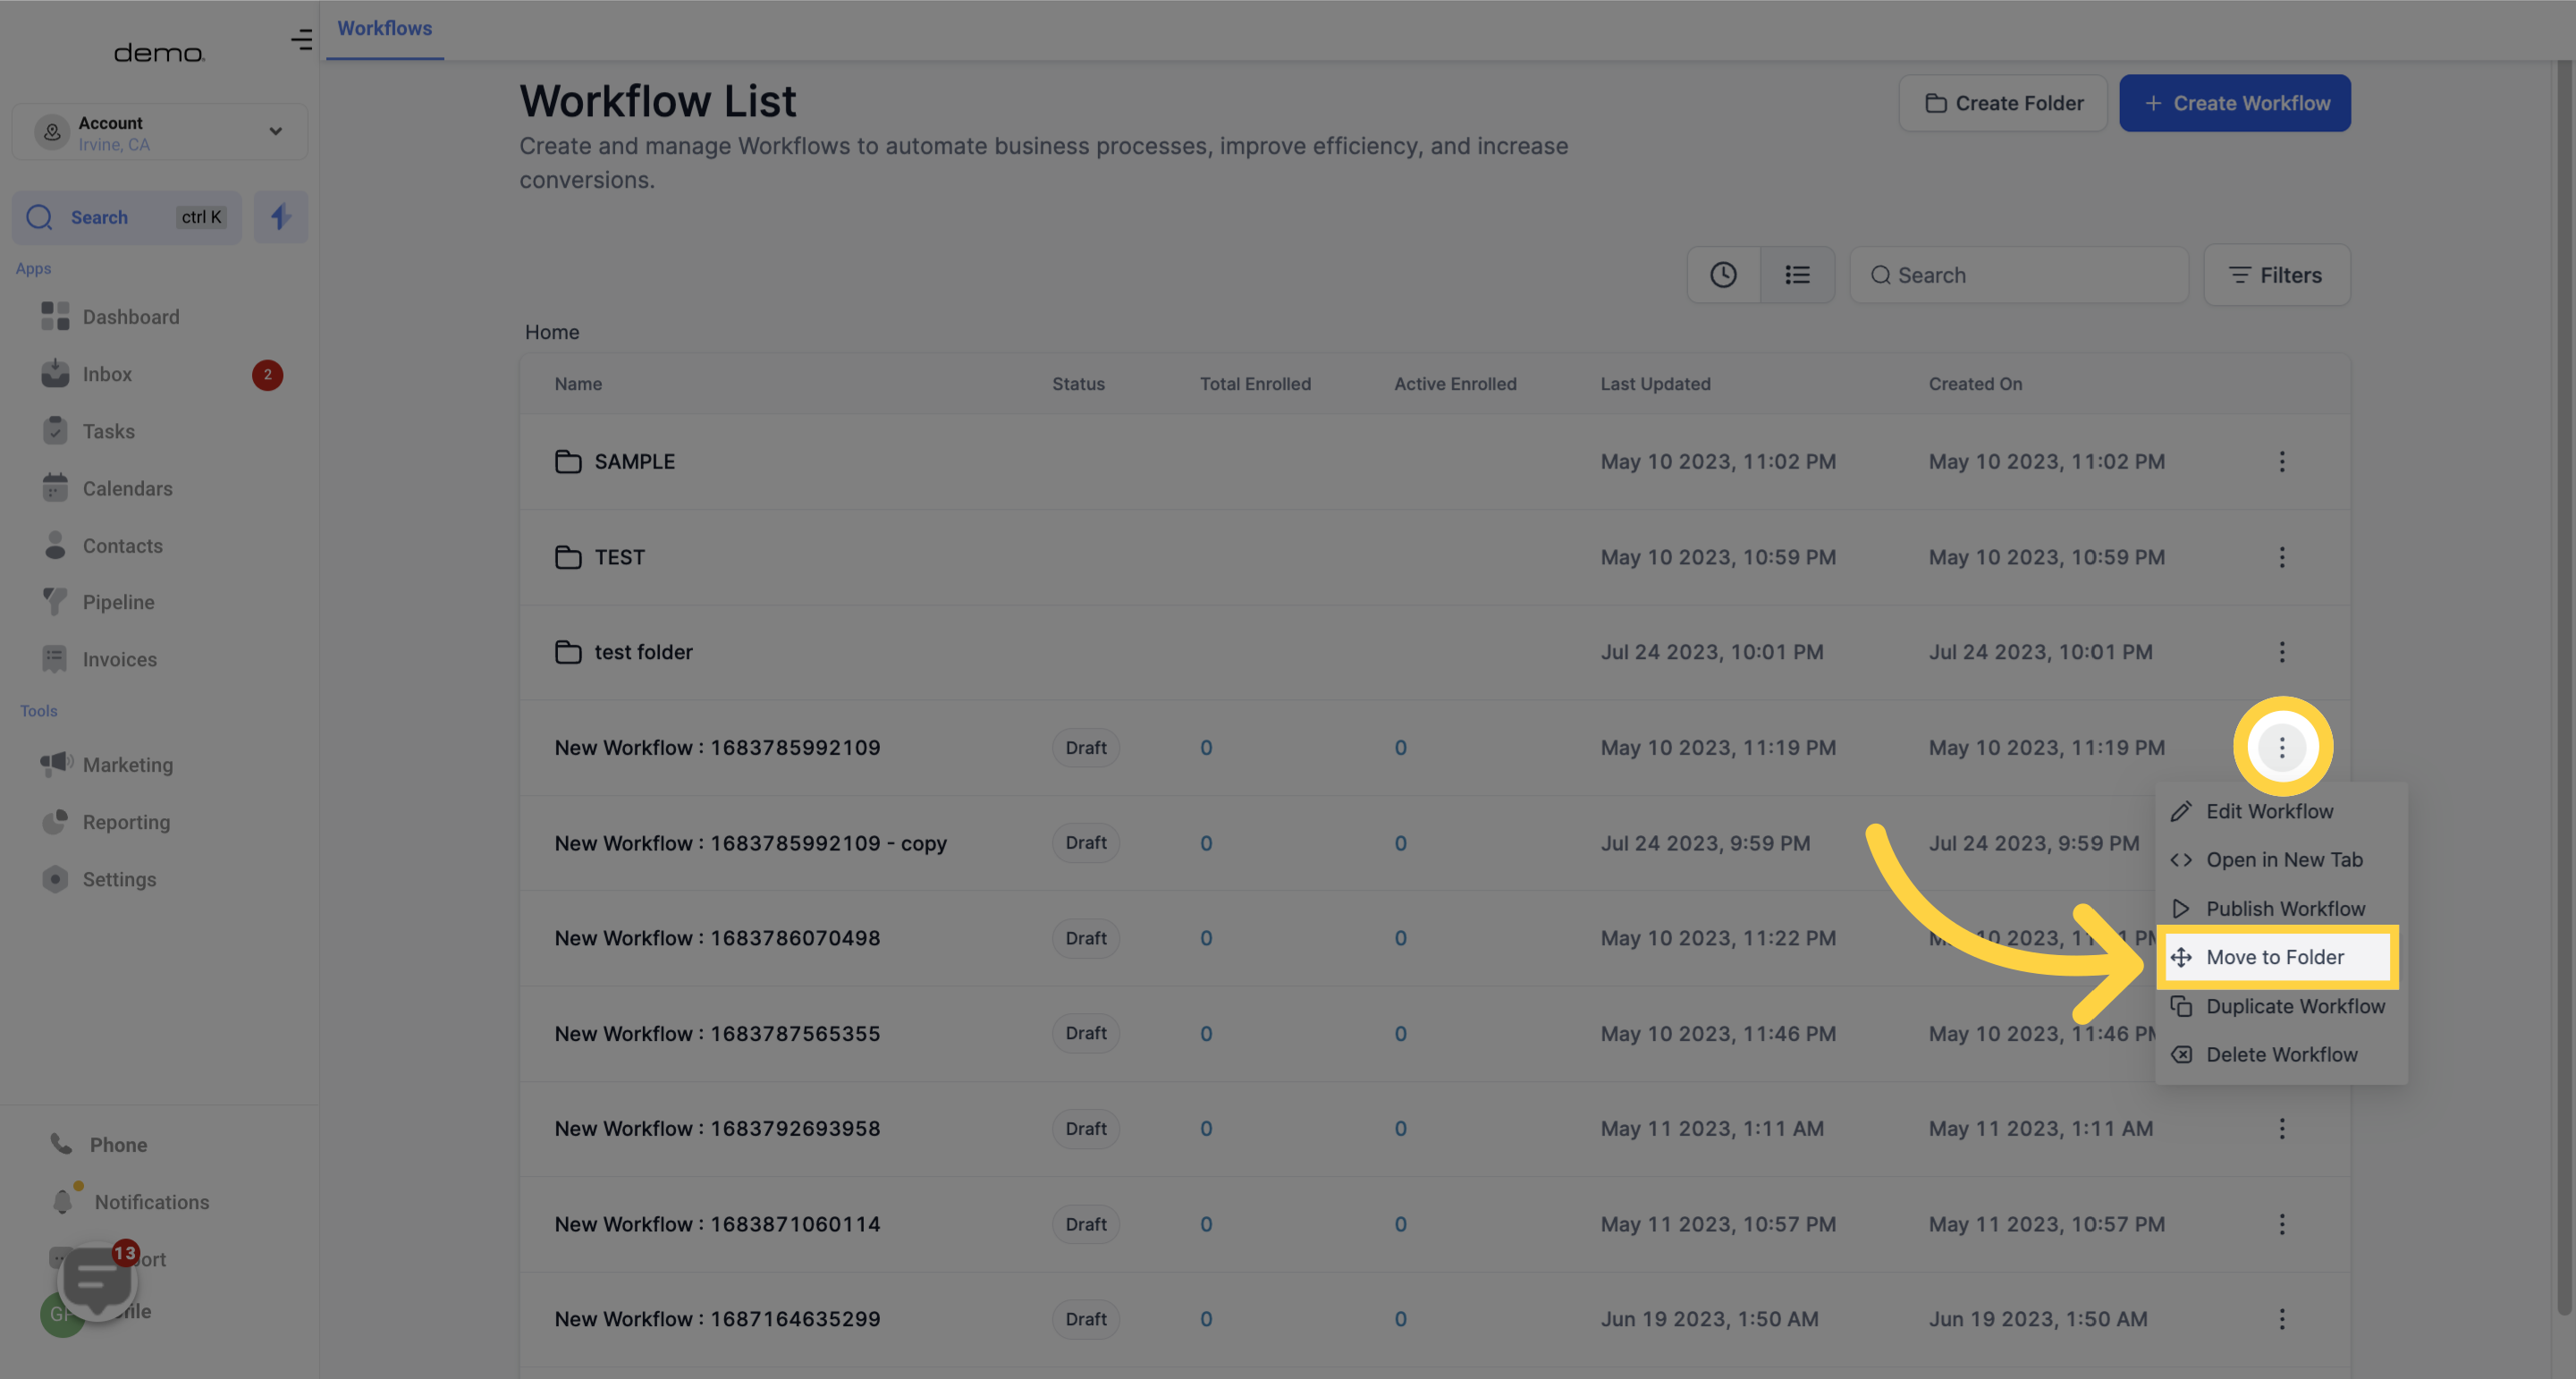This screenshot has height=1379, width=2576.
Task: Click the Create Workflow button
Action: point(2234,103)
